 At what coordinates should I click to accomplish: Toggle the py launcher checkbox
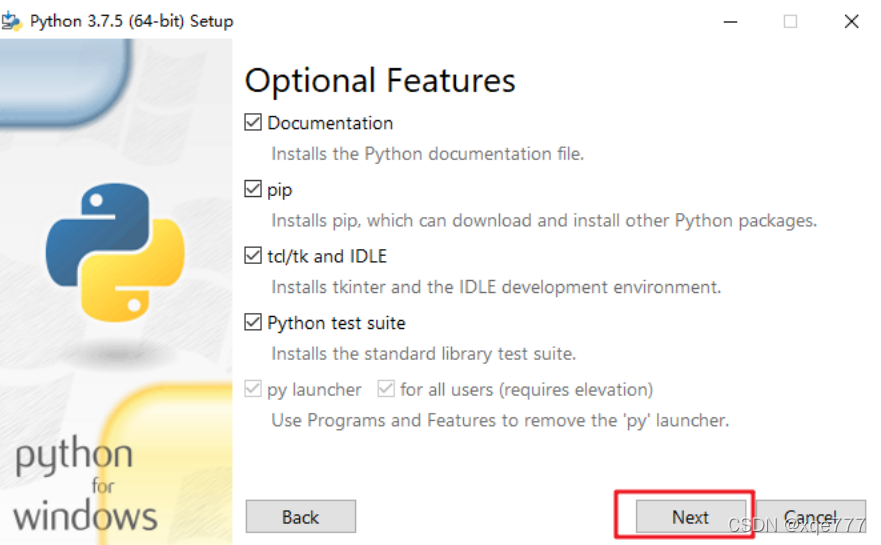(x=253, y=389)
